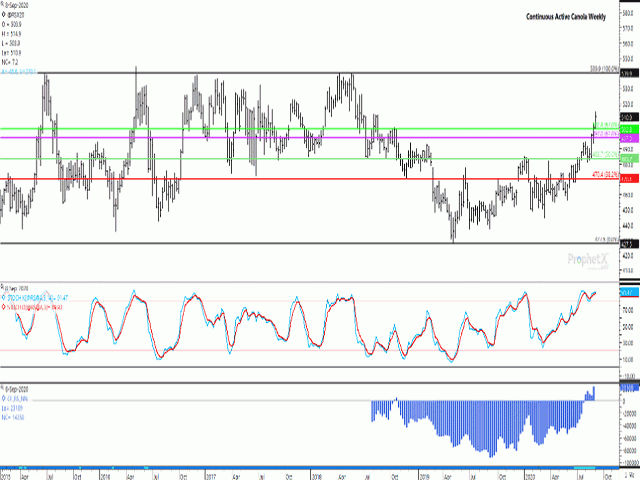Click the net change value NC= 7.2
The width and height of the screenshot is (640, 480).
(10, 62)
